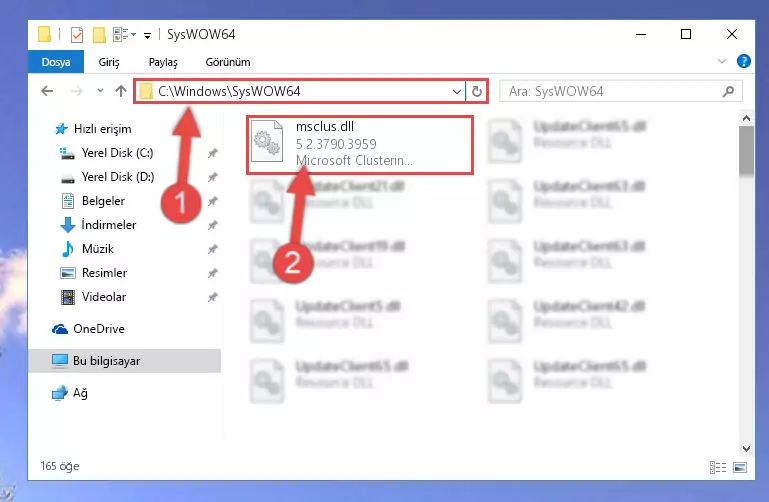Screen dimensions: 769x502
Task: Open Videolar folder in sidebar
Action: (x=94, y=297)
